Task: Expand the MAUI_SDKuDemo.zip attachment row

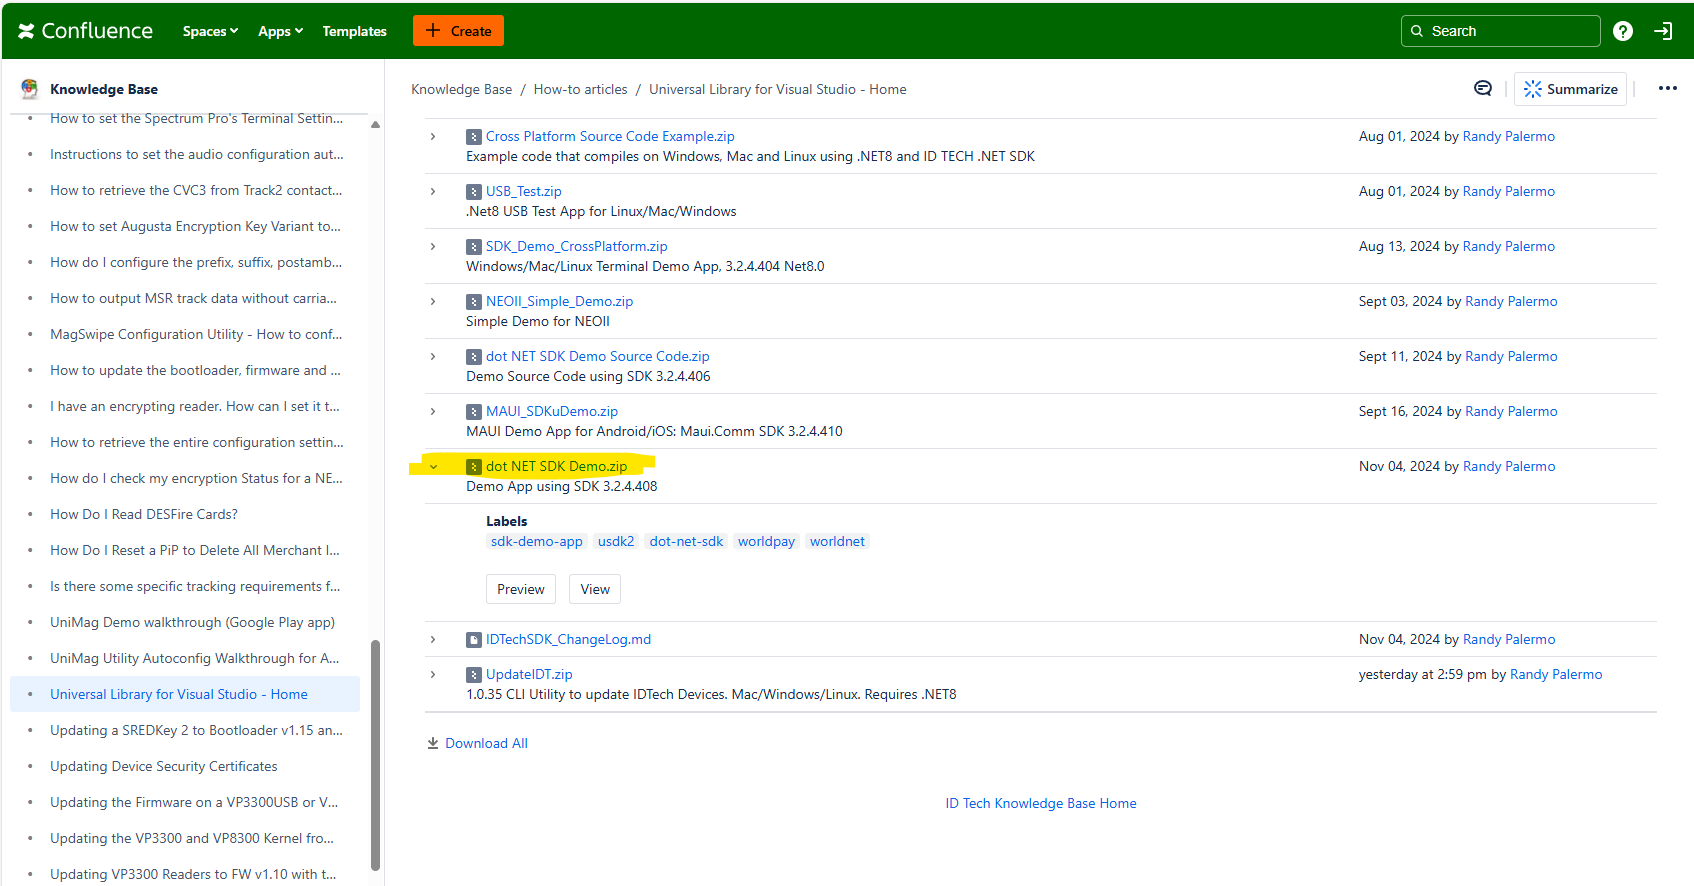Action: click(433, 411)
